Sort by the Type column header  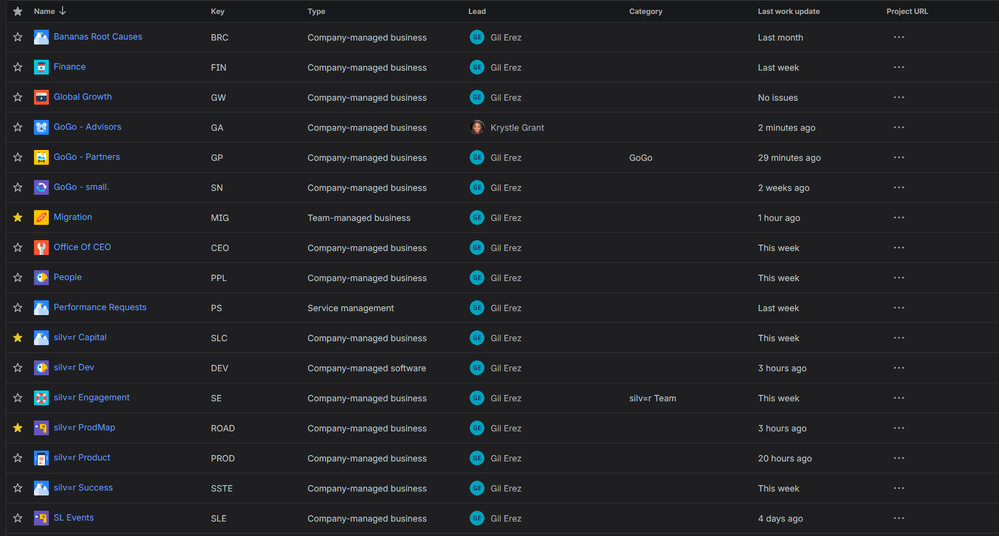(x=316, y=11)
